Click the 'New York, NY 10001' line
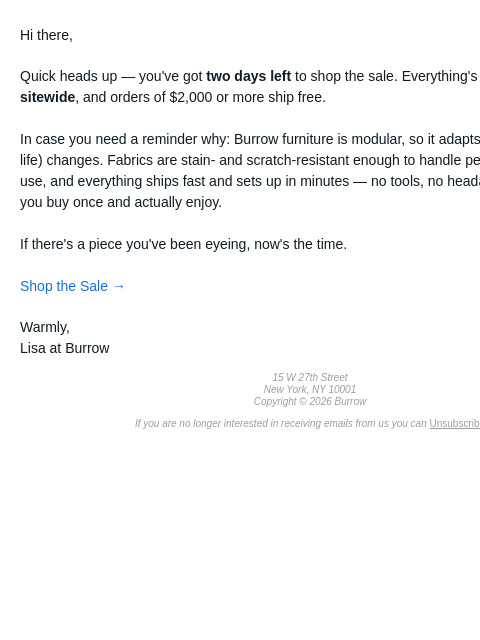 (x=310, y=389)
